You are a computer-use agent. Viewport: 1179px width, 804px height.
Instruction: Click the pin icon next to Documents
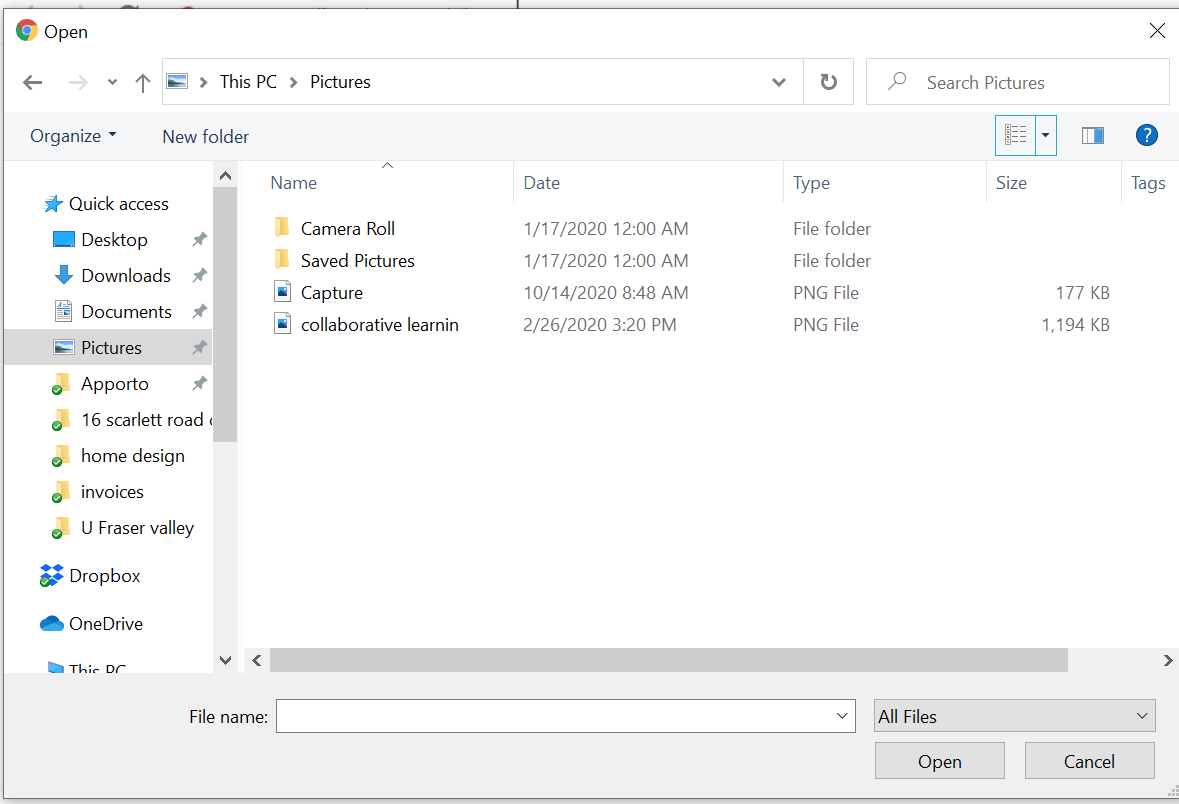[x=199, y=312]
